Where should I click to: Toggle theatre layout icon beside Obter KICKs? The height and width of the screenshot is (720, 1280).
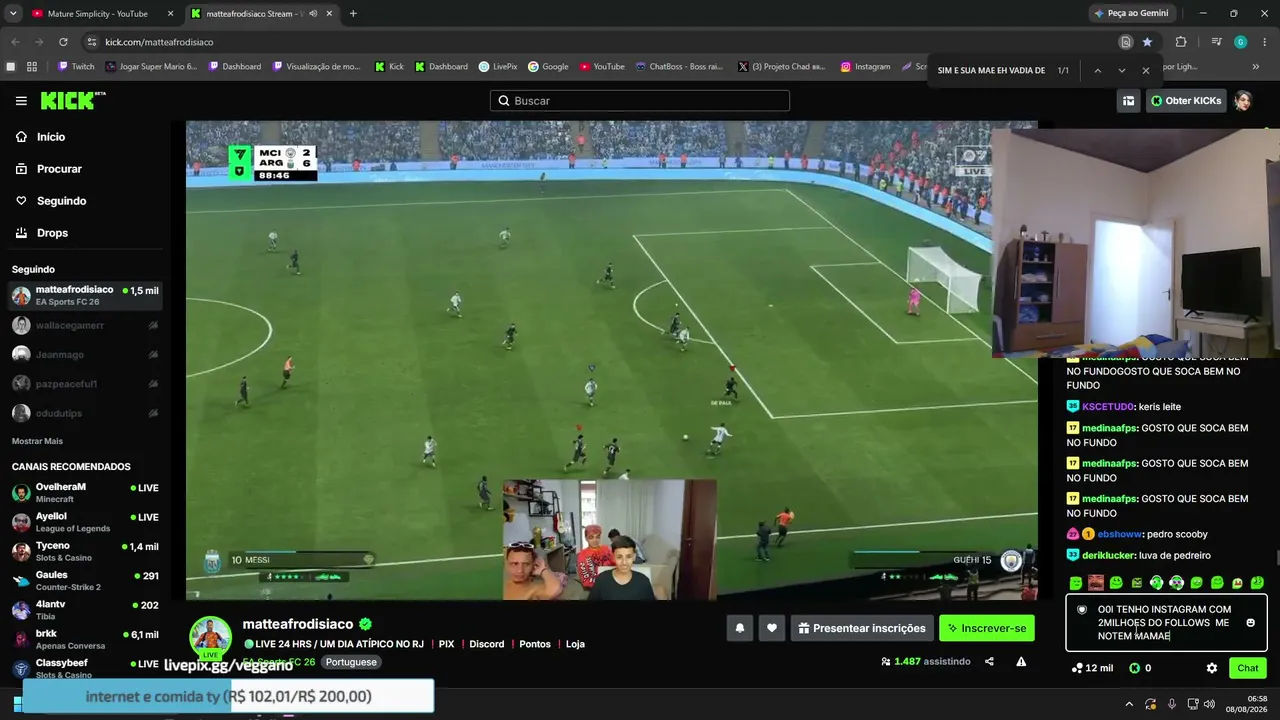pos(1128,101)
